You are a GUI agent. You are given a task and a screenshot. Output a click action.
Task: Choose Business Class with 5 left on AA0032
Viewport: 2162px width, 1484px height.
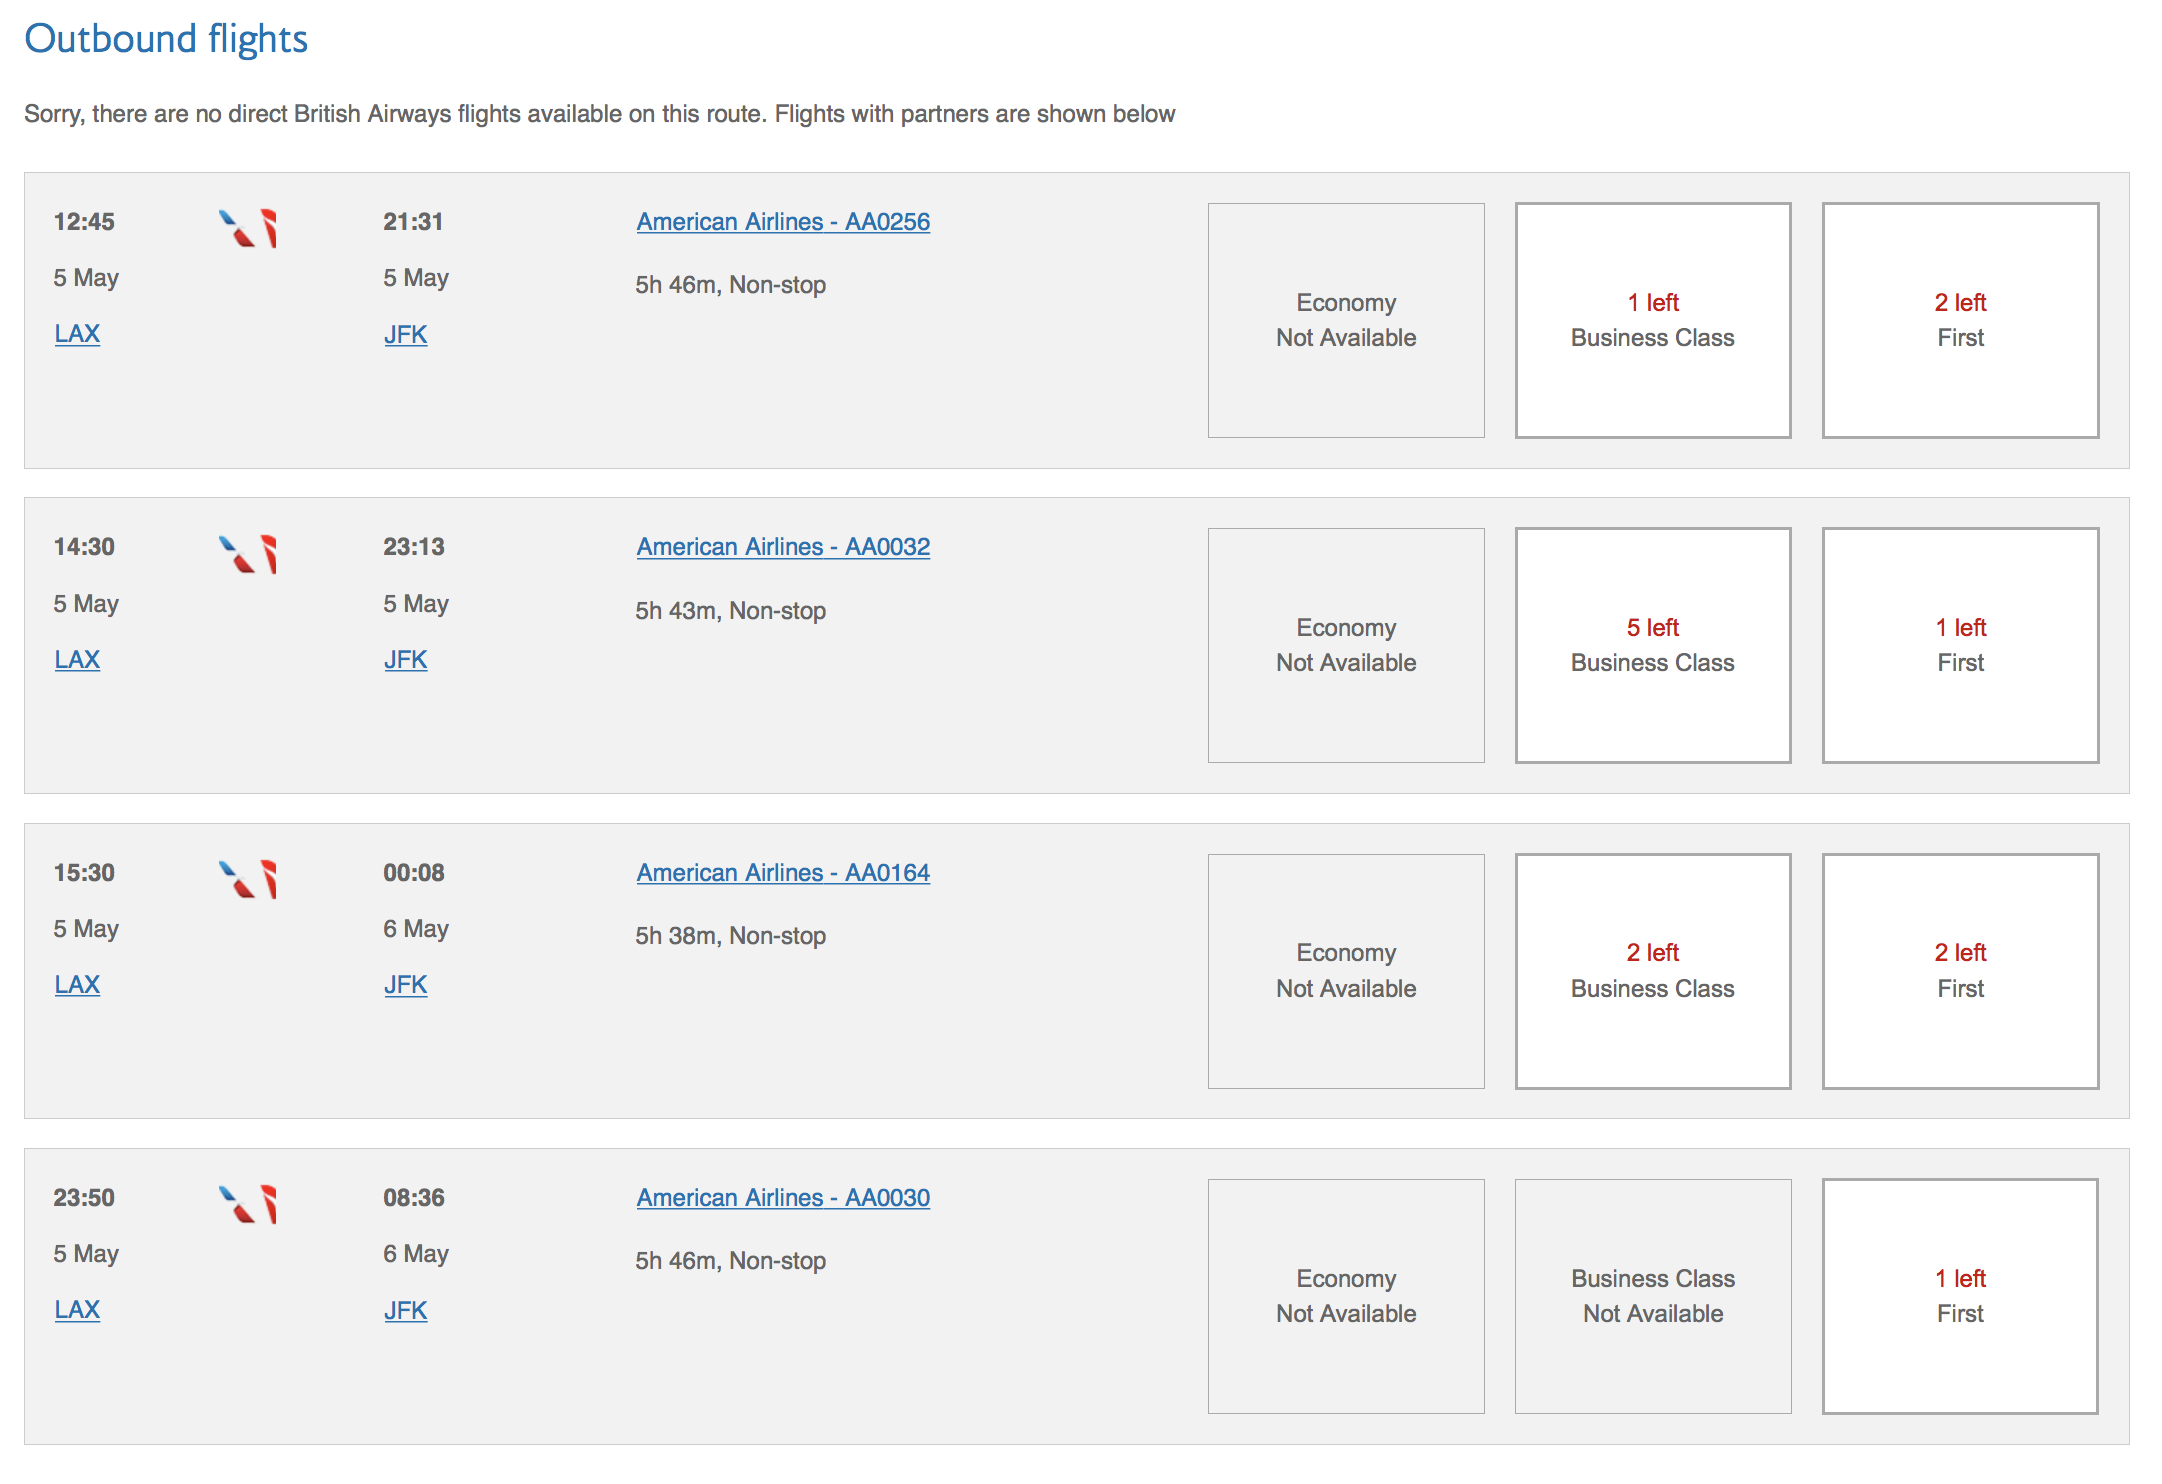click(x=1652, y=645)
